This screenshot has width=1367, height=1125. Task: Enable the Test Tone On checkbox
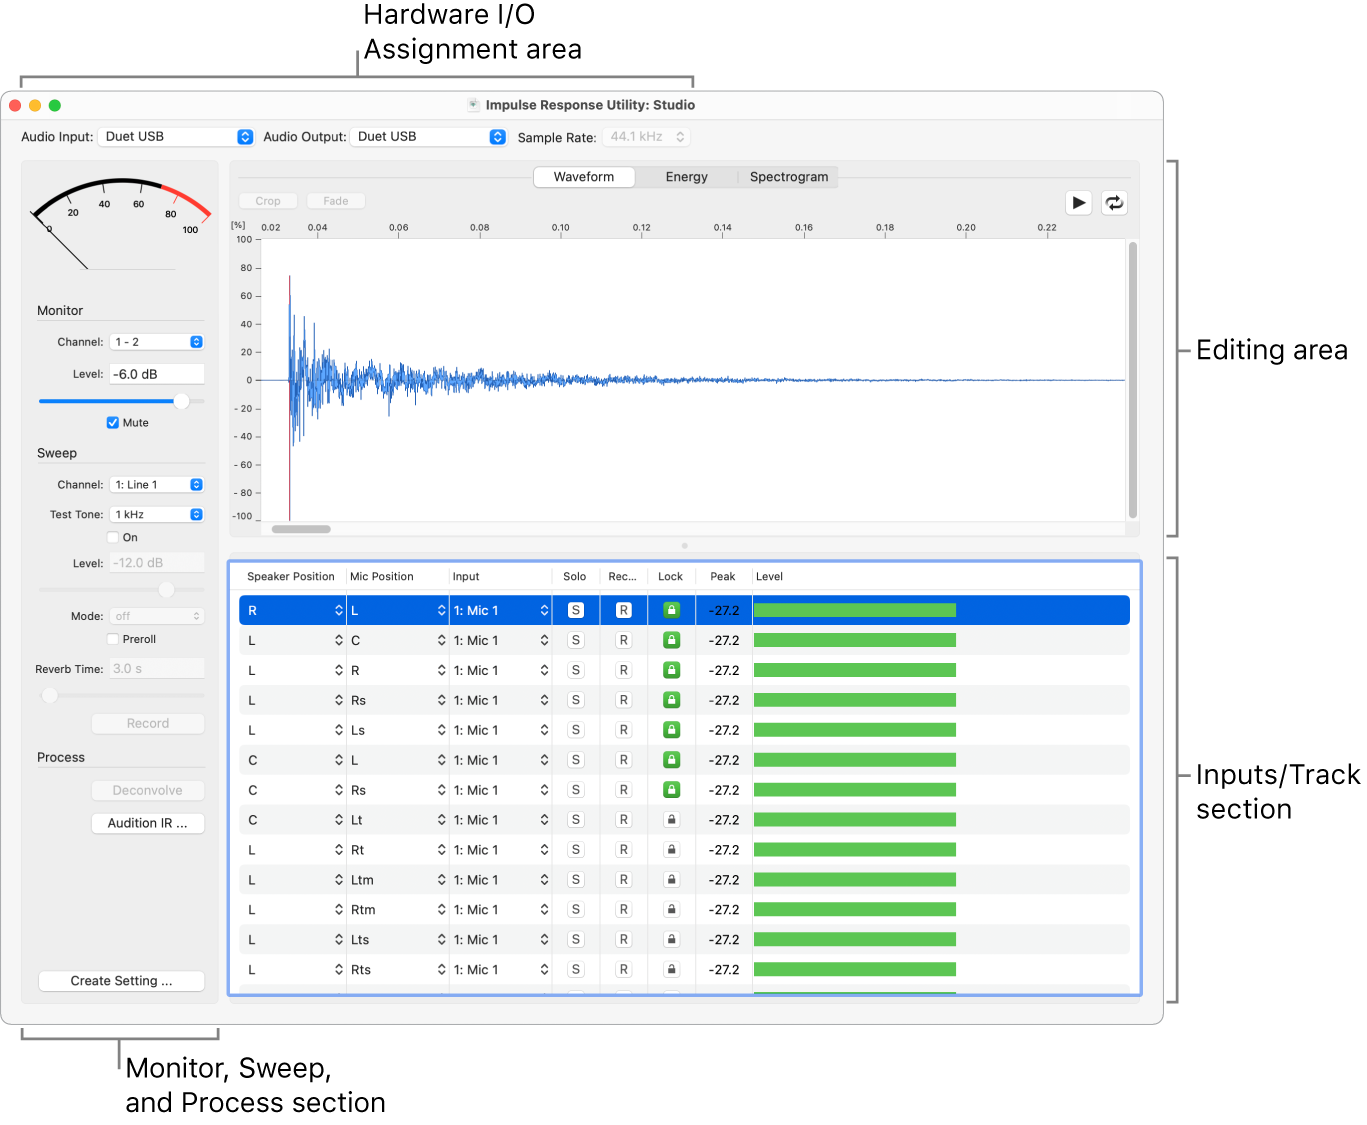(113, 538)
